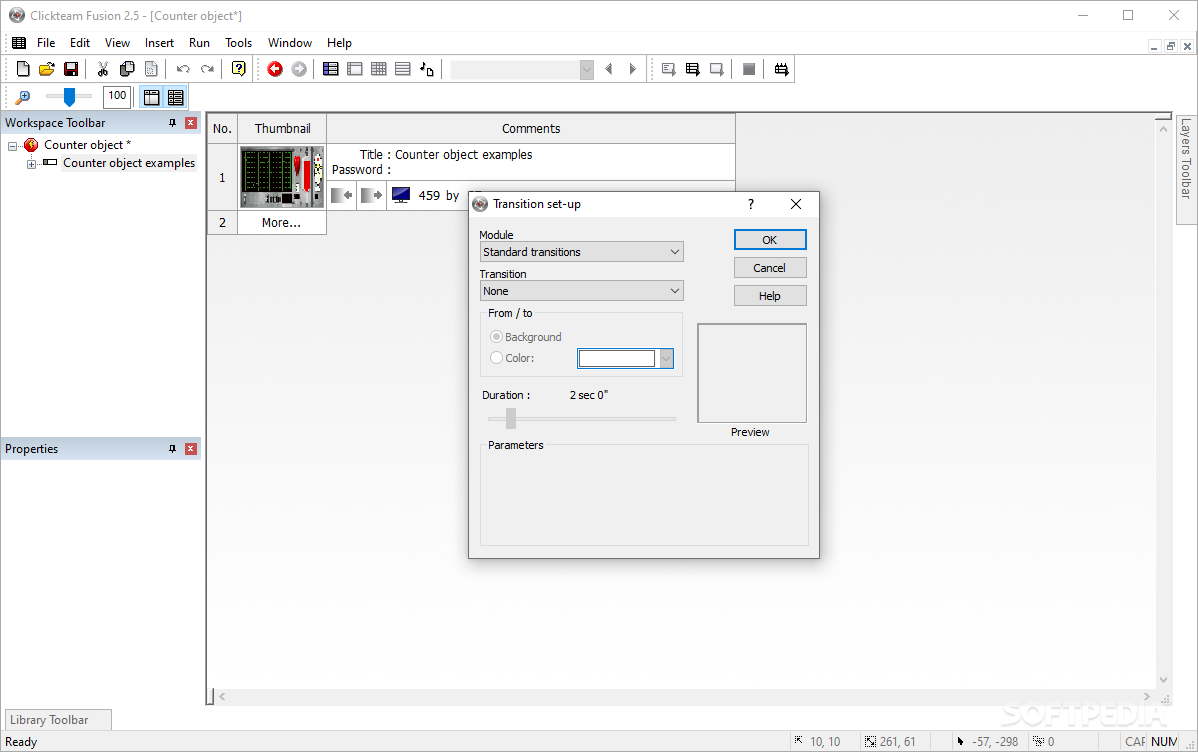Open the Window menu
Screen dimensions: 1198x752
290,43
